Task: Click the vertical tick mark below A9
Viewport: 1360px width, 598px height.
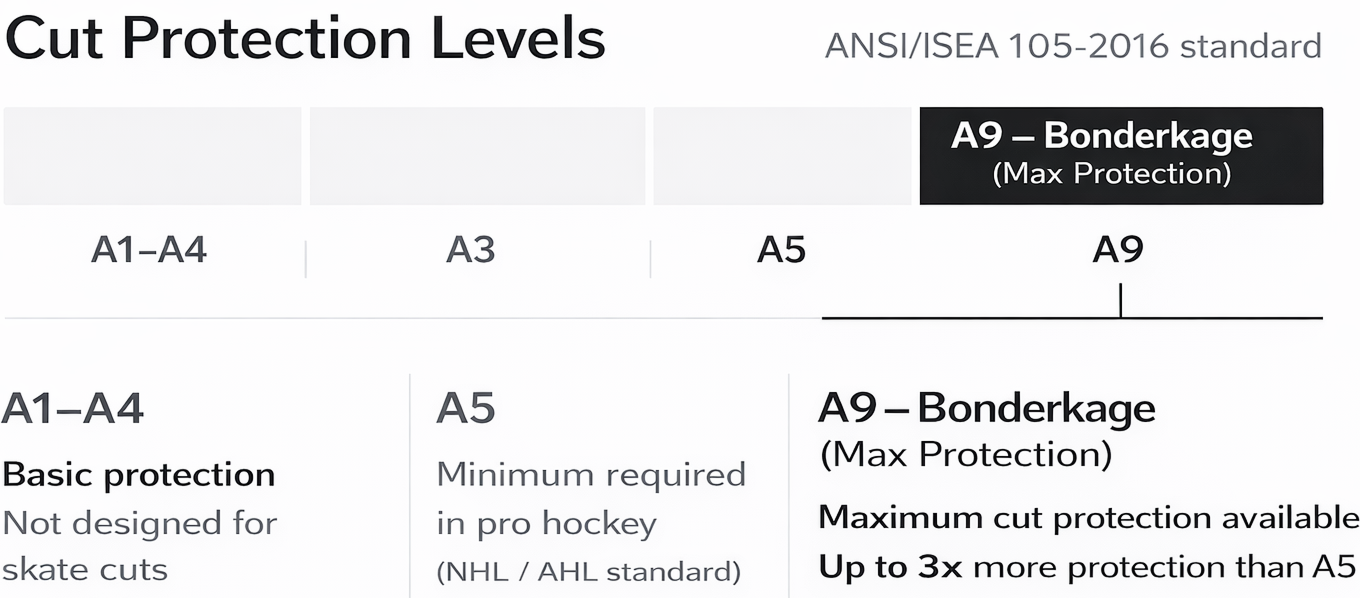Action: tap(1120, 300)
